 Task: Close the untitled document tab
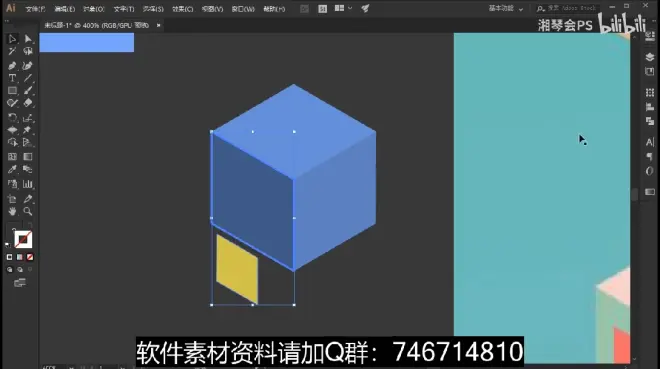(x=159, y=25)
